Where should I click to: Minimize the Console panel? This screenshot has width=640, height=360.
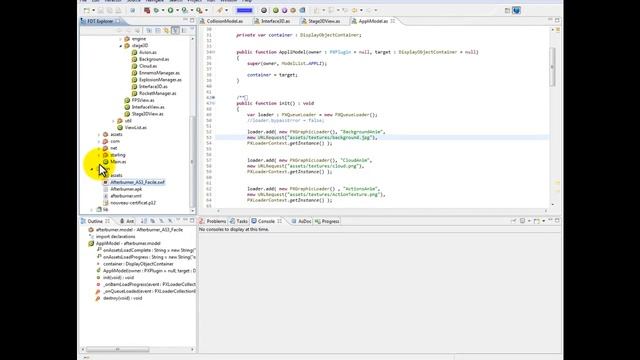[550, 220]
